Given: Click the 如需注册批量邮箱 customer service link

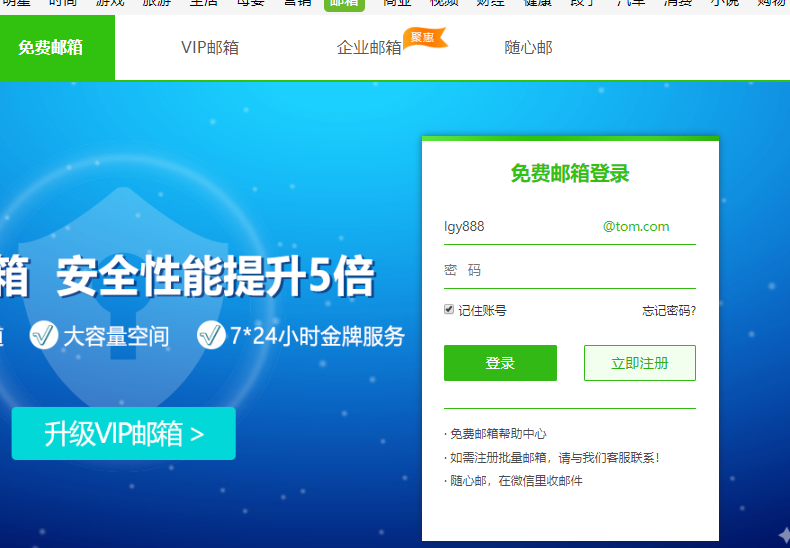Looking at the screenshot, I should [555, 458].
